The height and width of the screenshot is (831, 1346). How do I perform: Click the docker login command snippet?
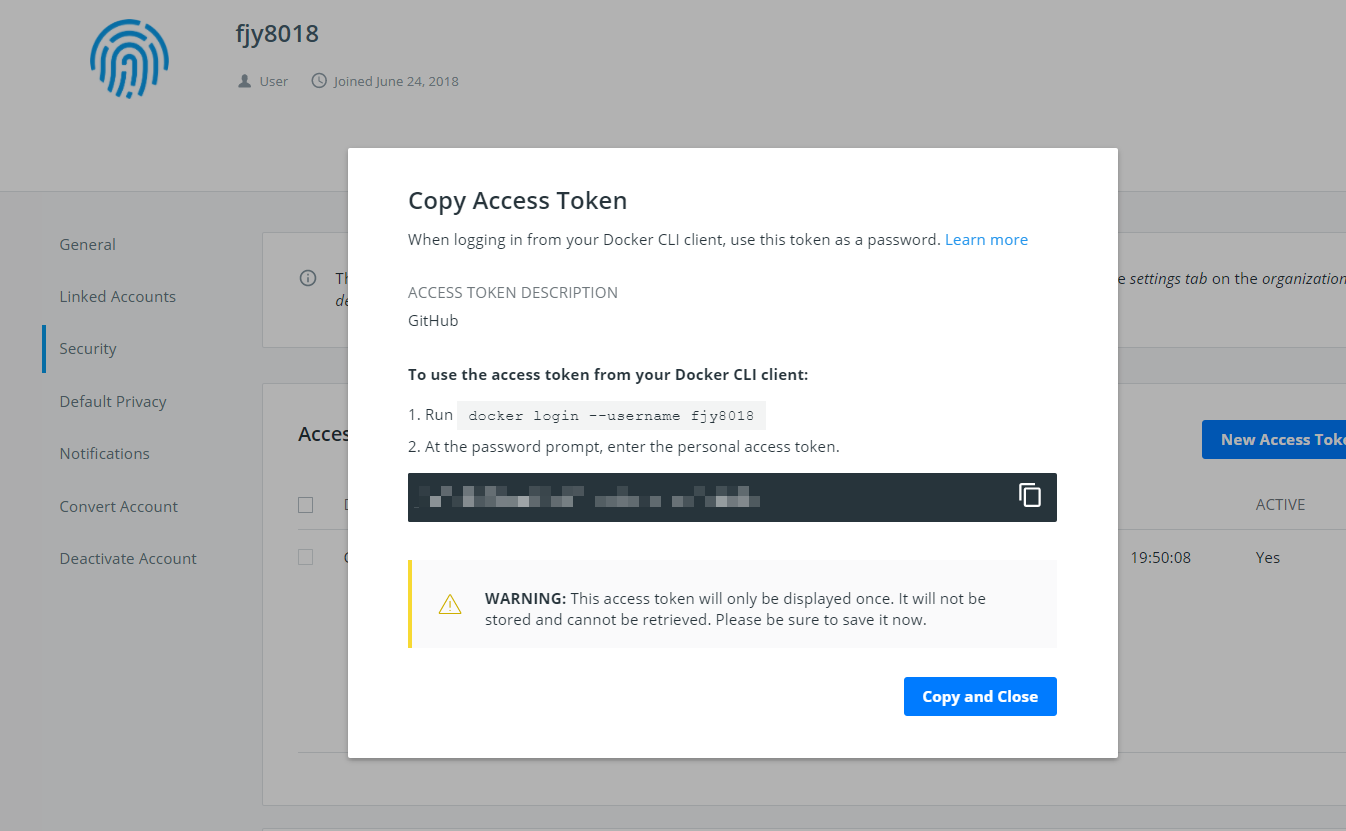pyautogui.click(x=611, y=415)
